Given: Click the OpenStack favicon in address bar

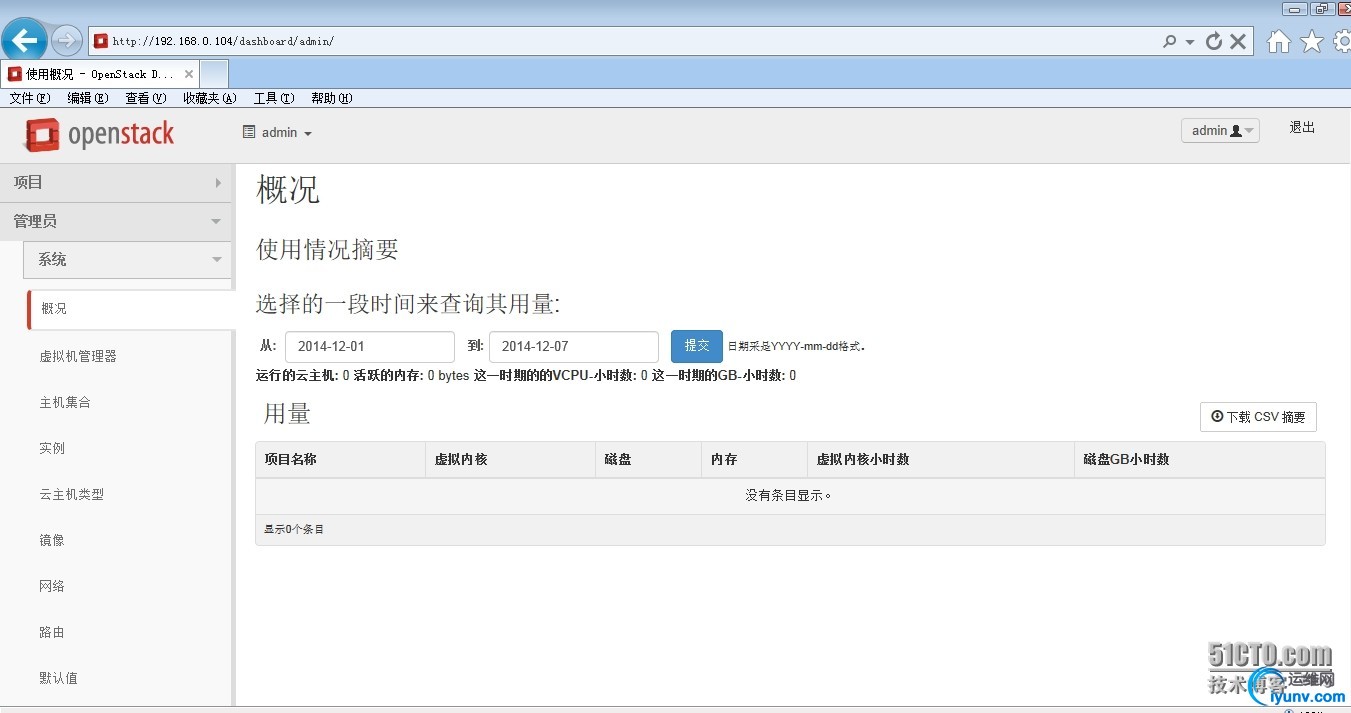Looking at the screenshot, I should (100, 41).
